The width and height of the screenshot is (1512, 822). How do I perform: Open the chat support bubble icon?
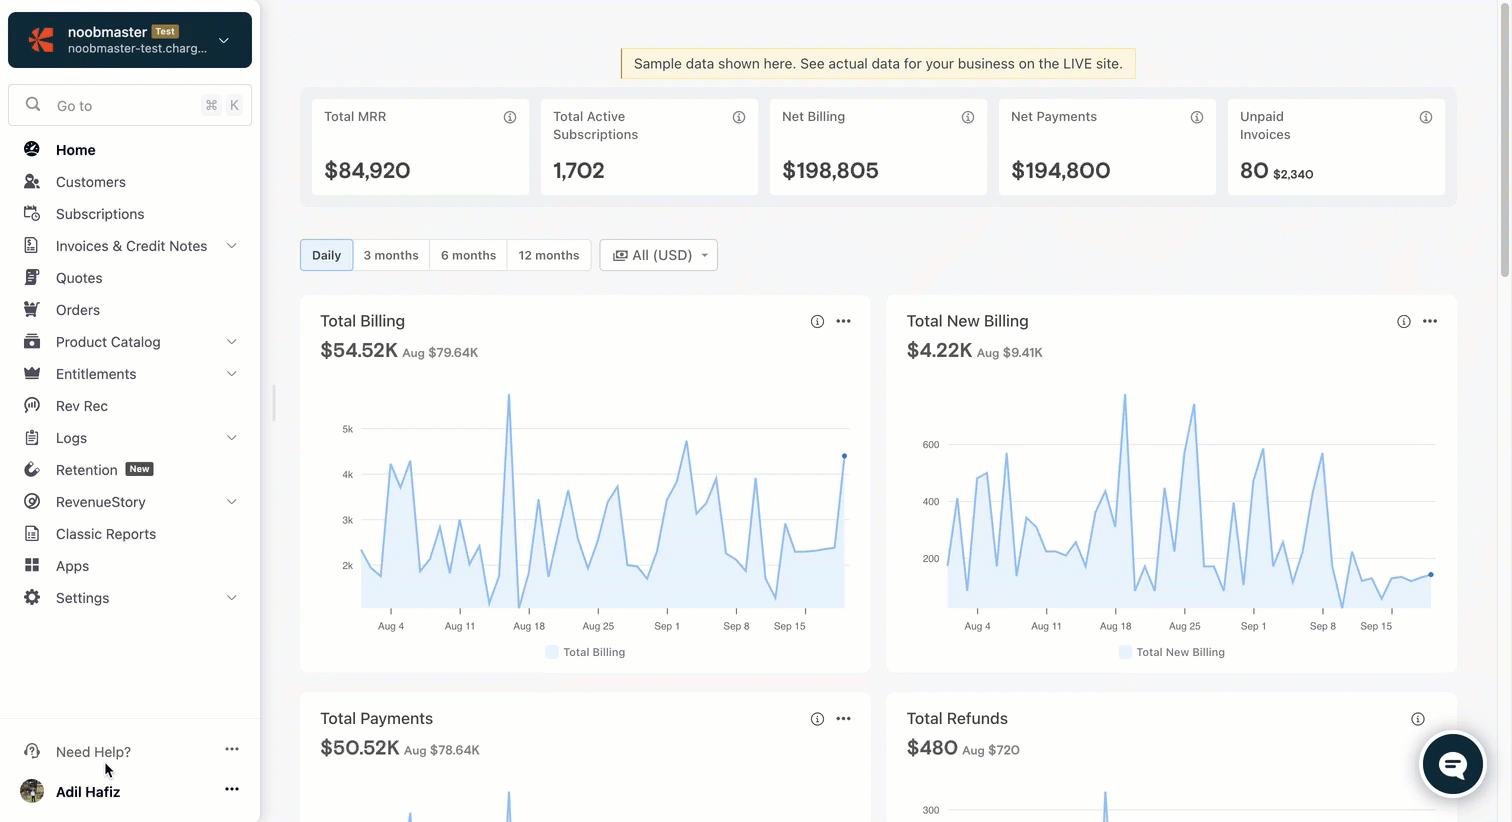1452,765
